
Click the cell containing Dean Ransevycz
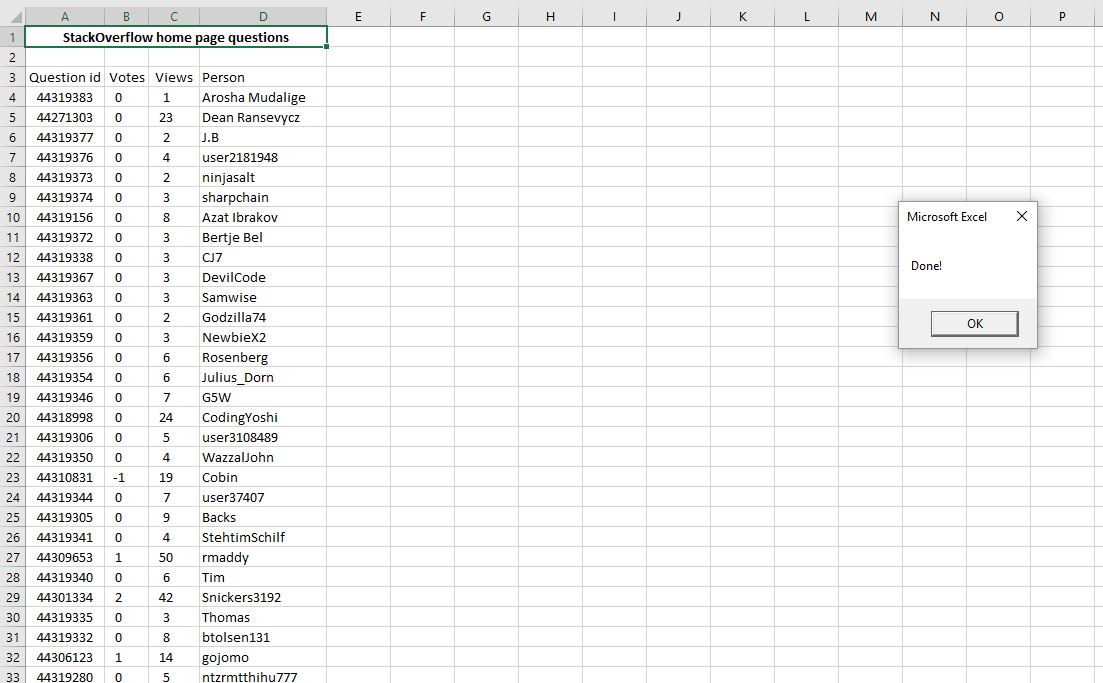tap(263, 117)
